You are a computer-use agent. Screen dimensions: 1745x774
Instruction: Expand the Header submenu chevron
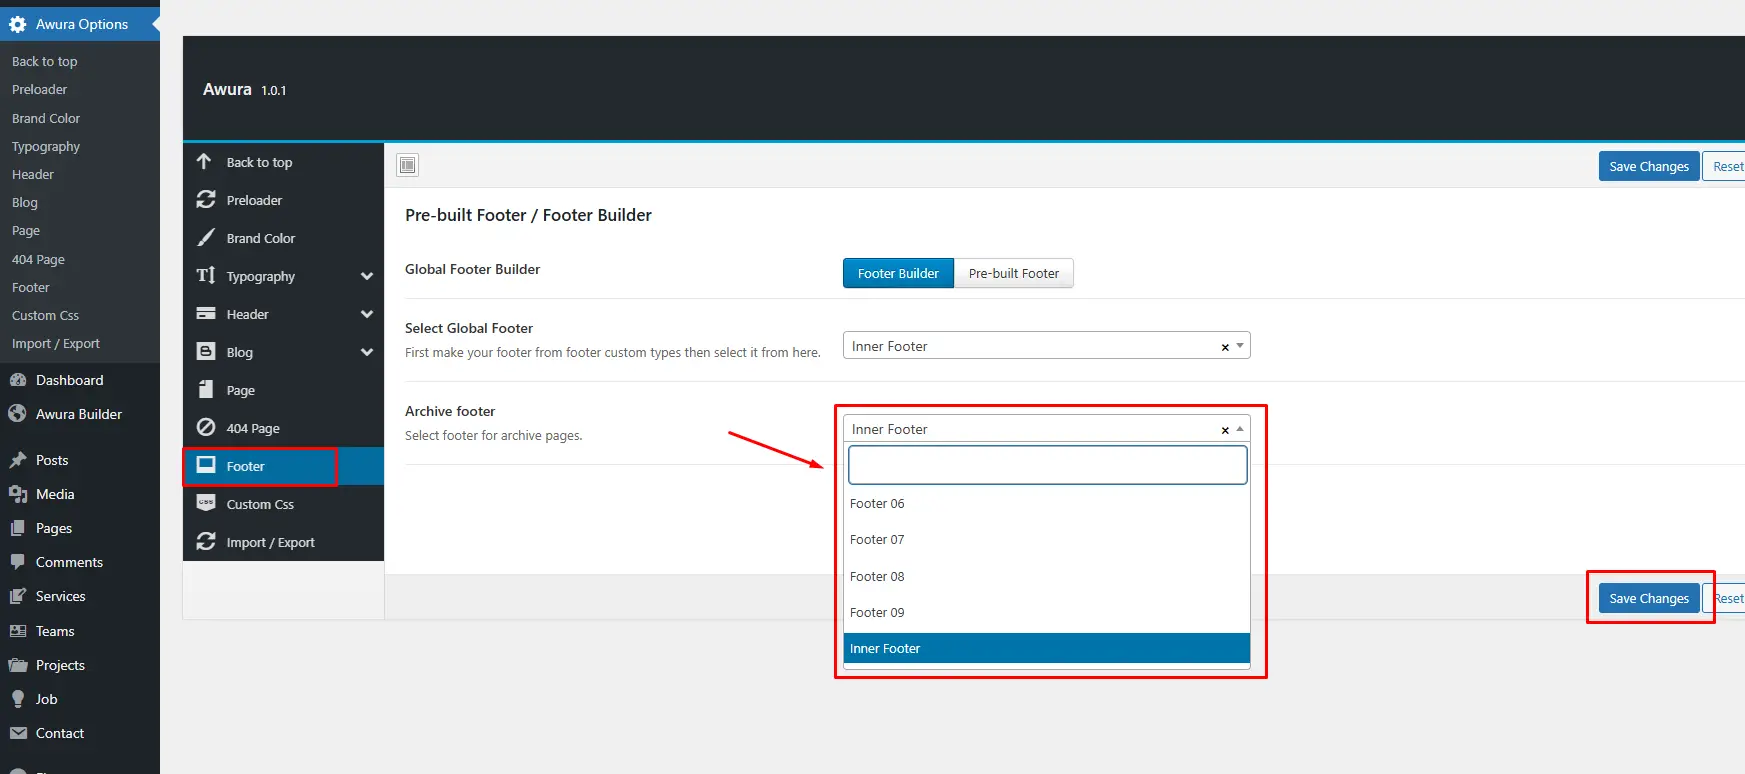point(367,314)
